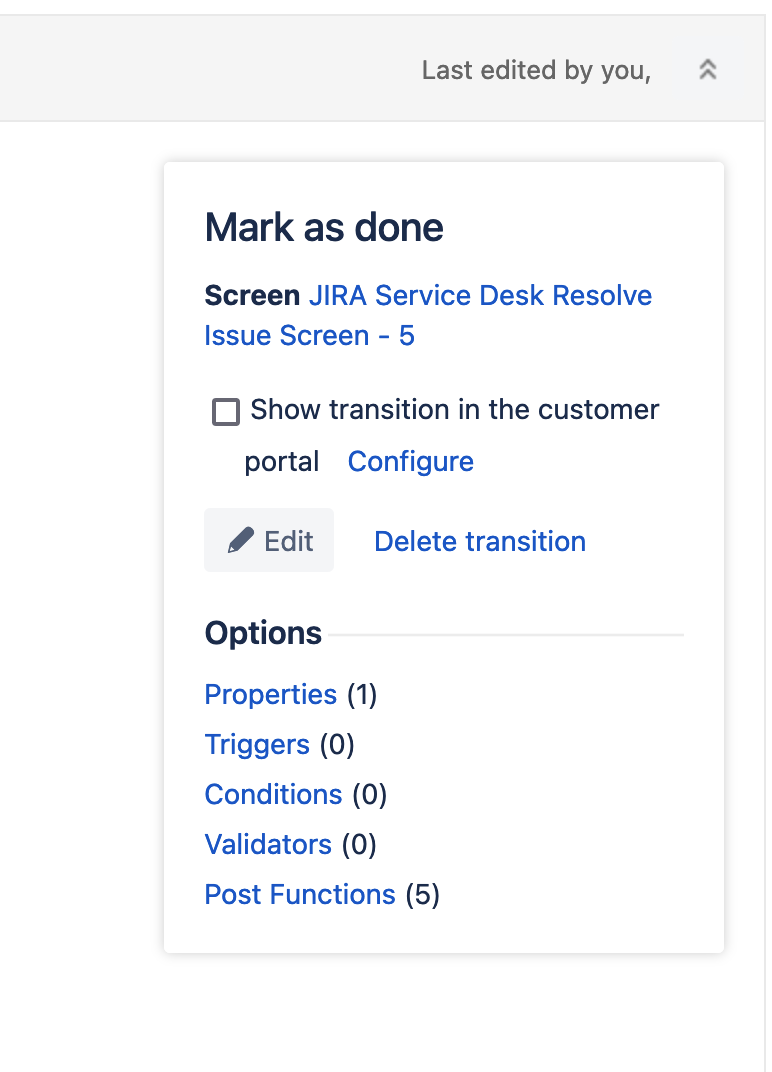Screen dimensions: 772x1072
Task: Select Delete transition
Action: pyautogui.click(x=479, y=541)
